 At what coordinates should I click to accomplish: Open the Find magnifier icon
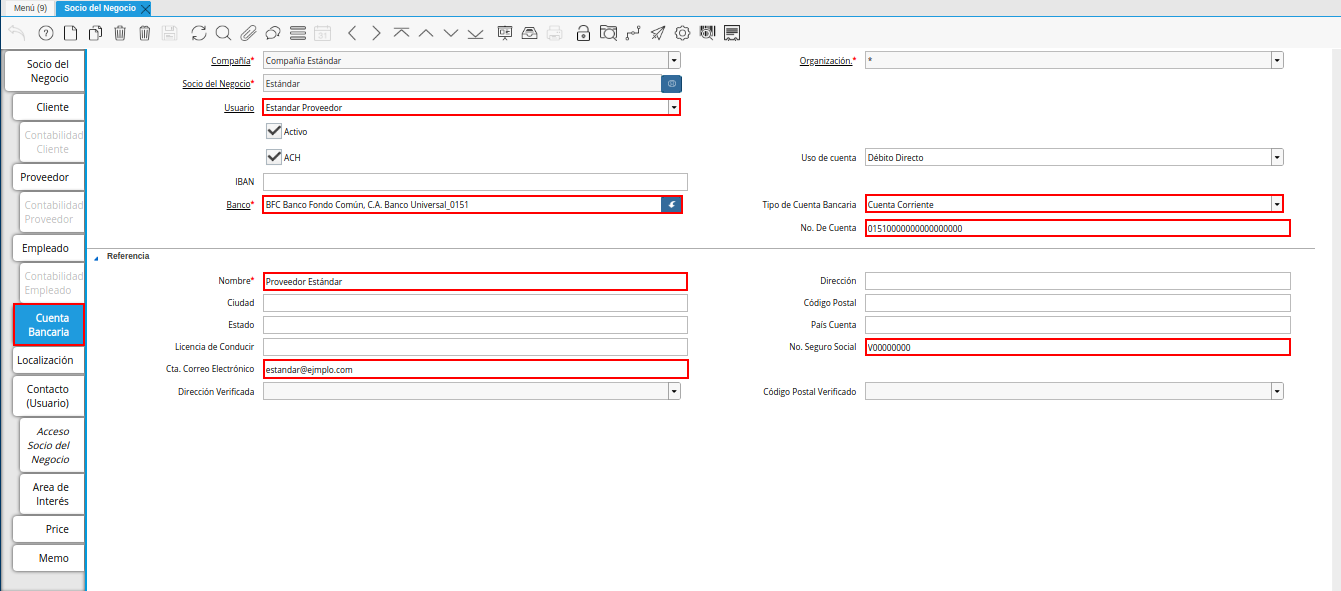click(x=223, y=33)
